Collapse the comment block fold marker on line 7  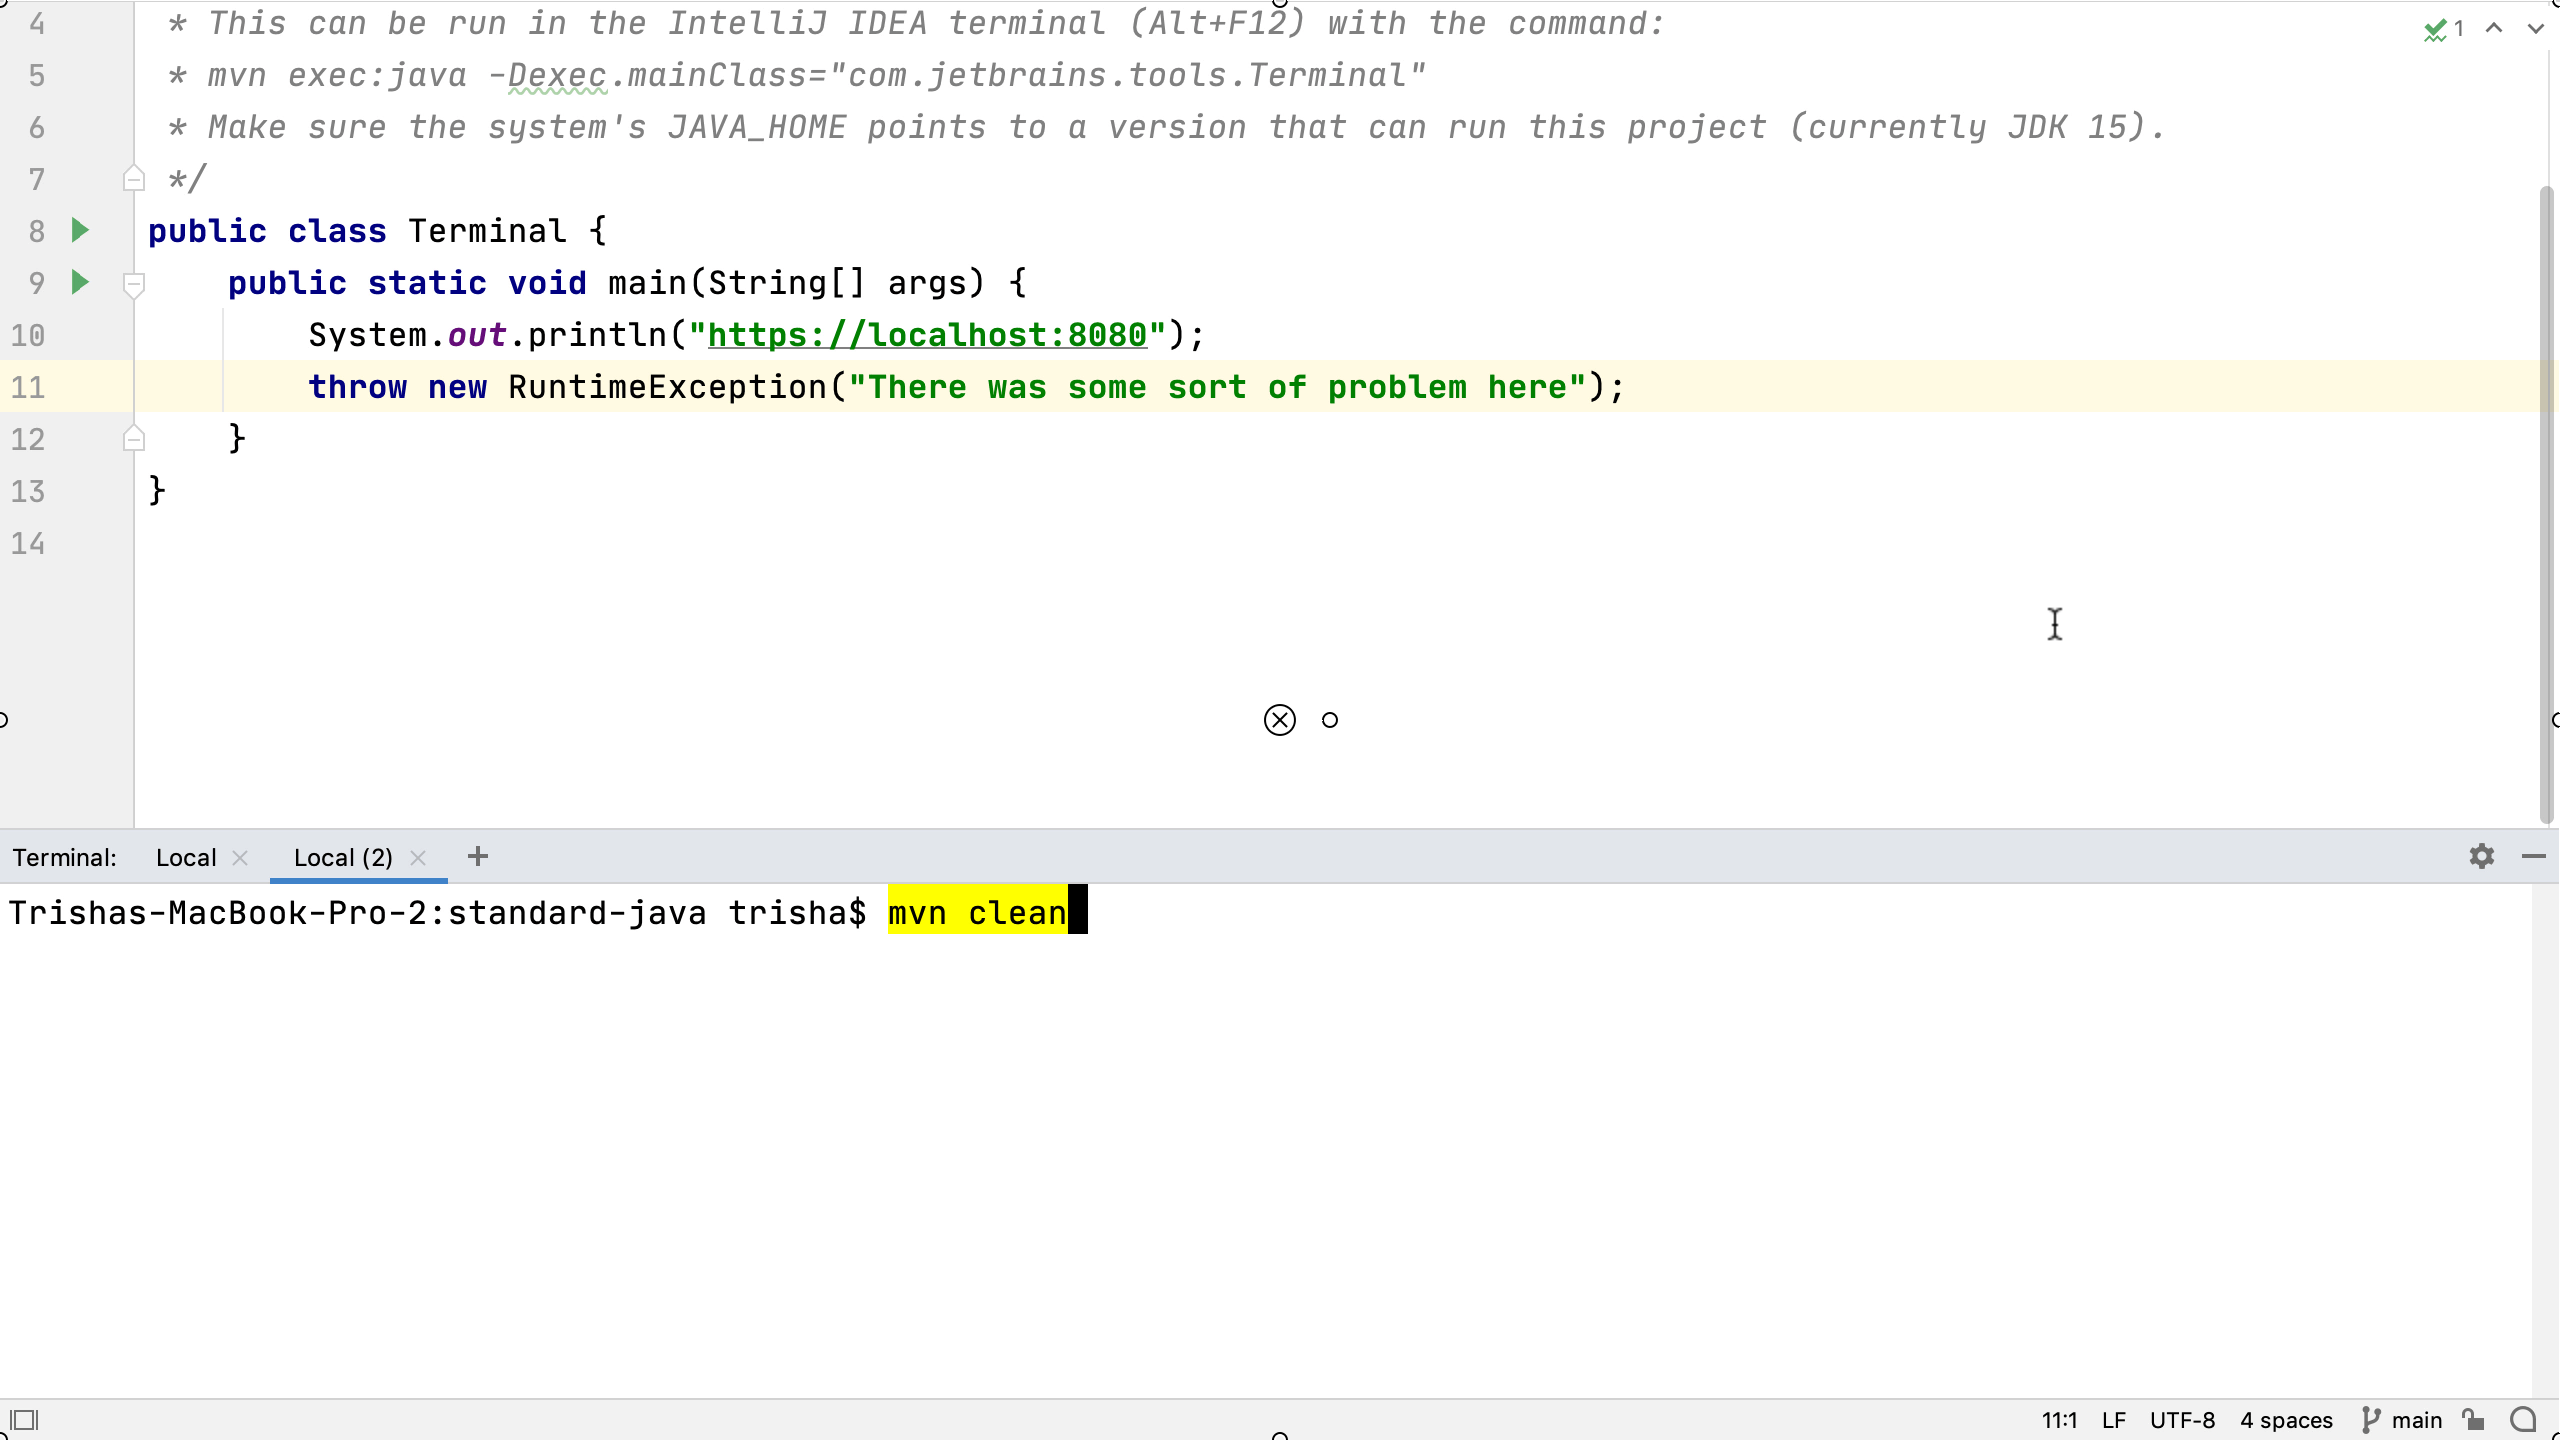(x=133, y=180)
